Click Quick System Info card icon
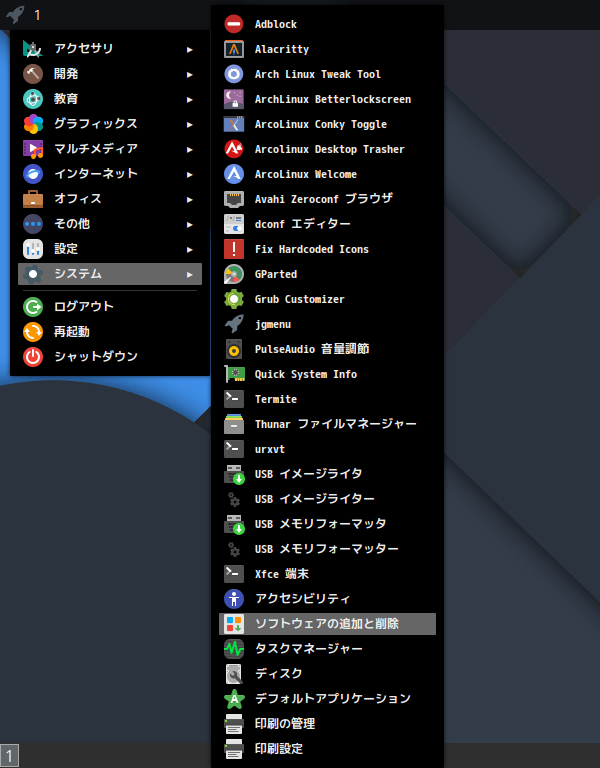 (x=234, y=374)
